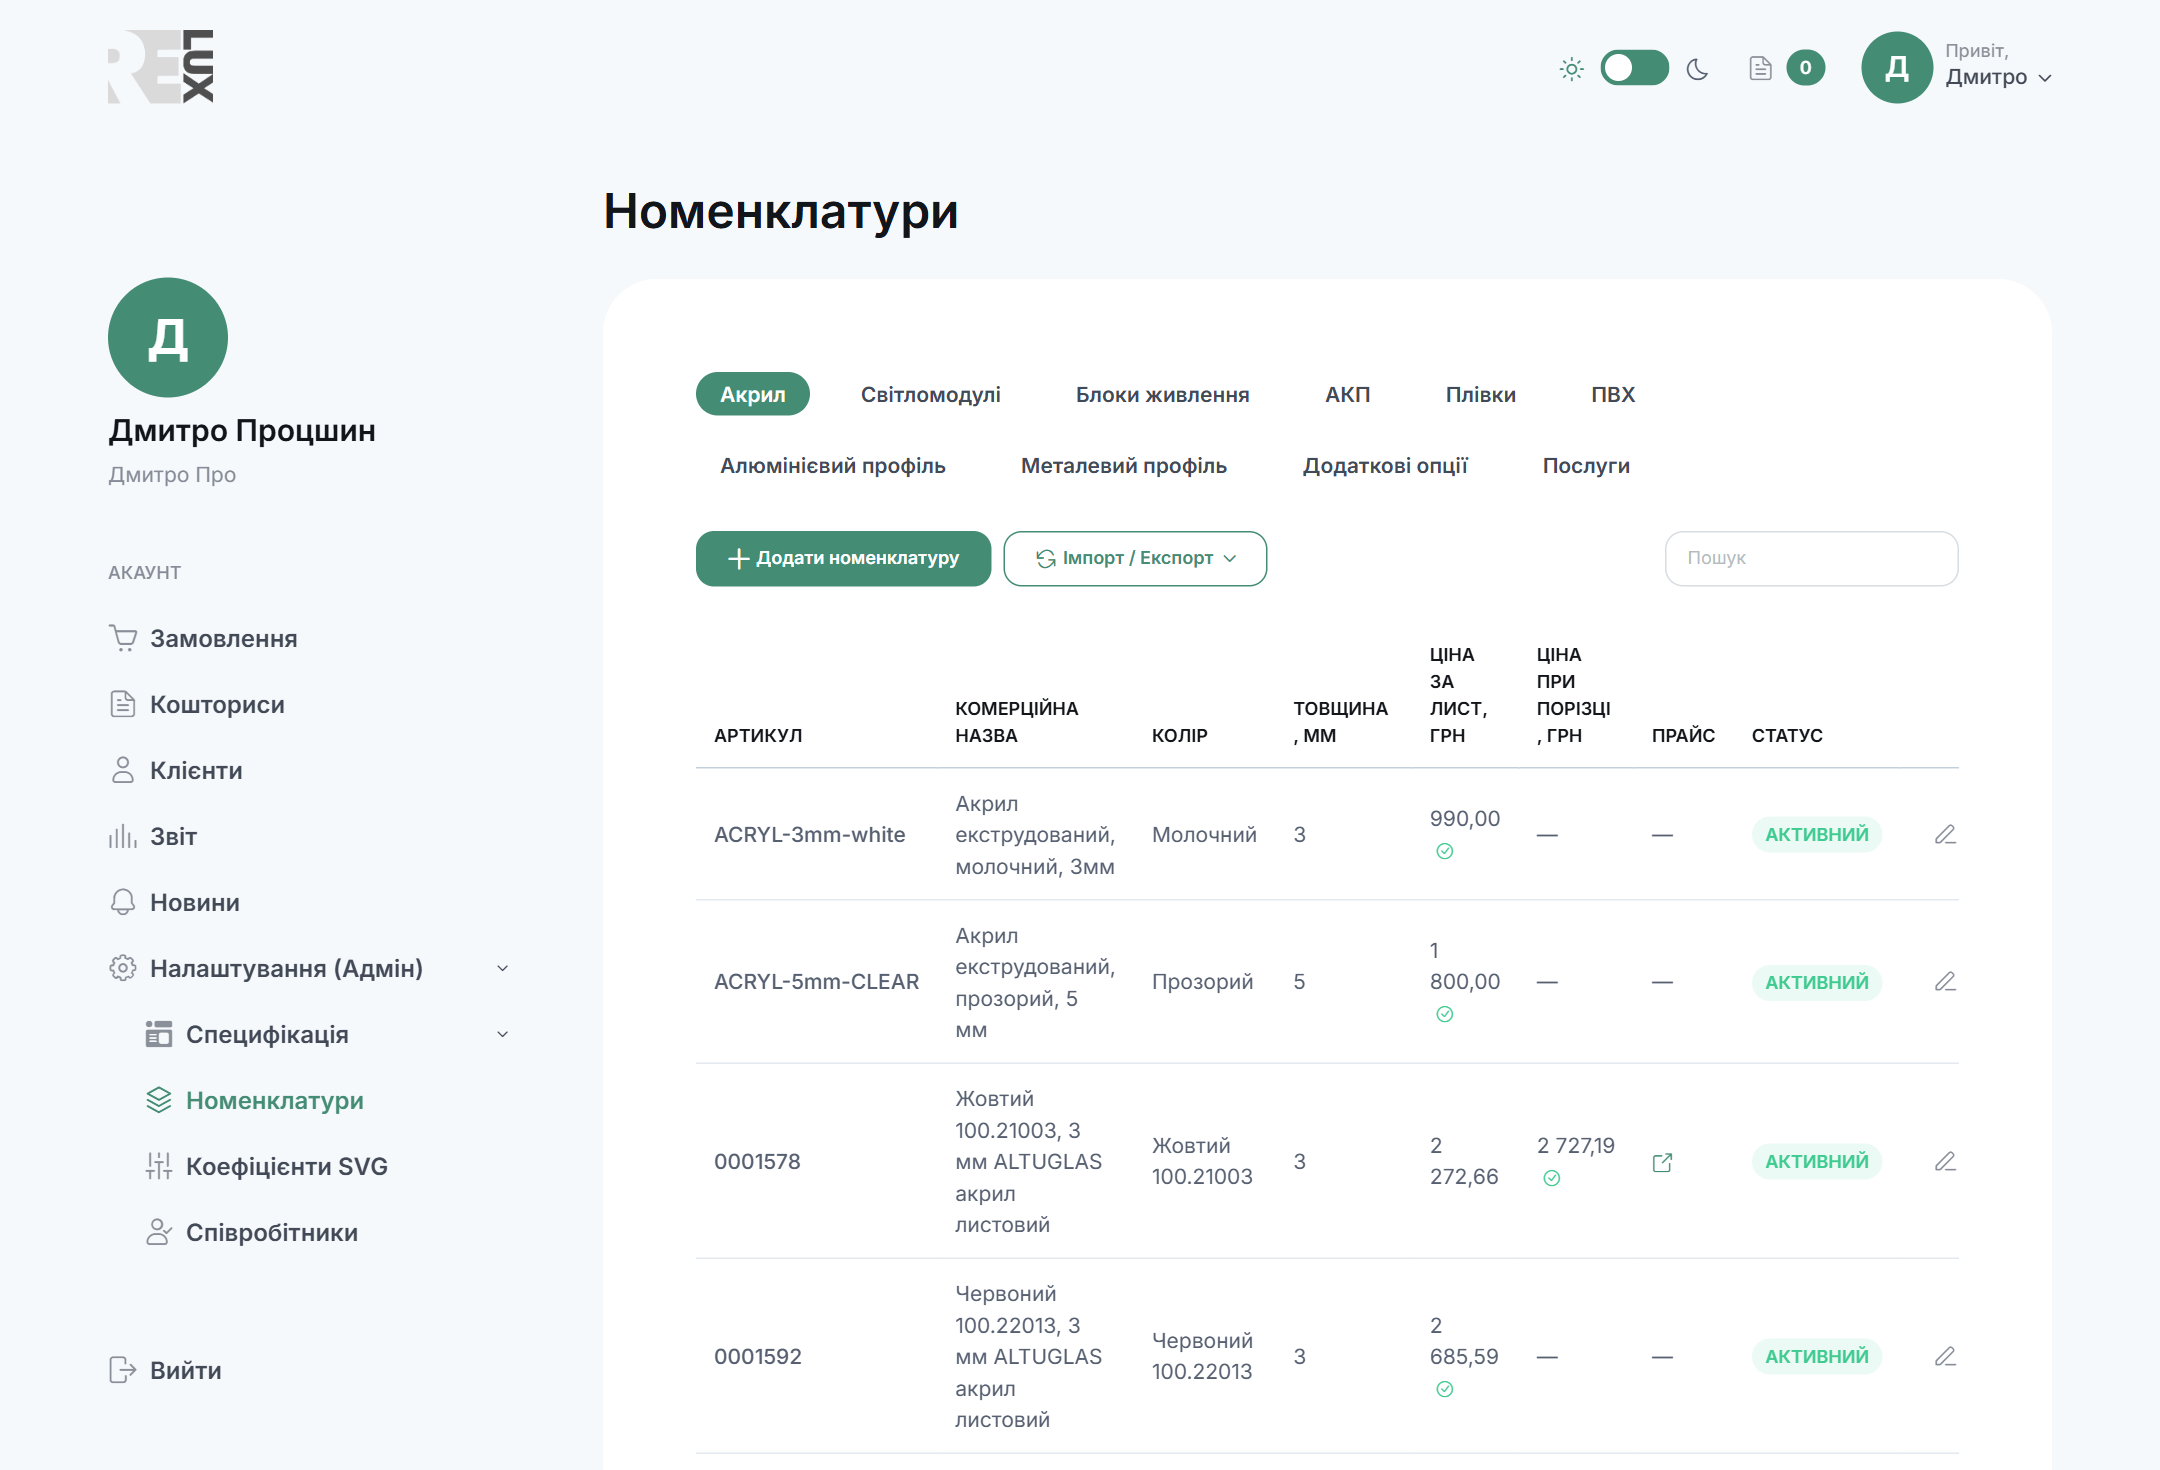Expand the Специфікація submenu chevron

[502, 1034]
